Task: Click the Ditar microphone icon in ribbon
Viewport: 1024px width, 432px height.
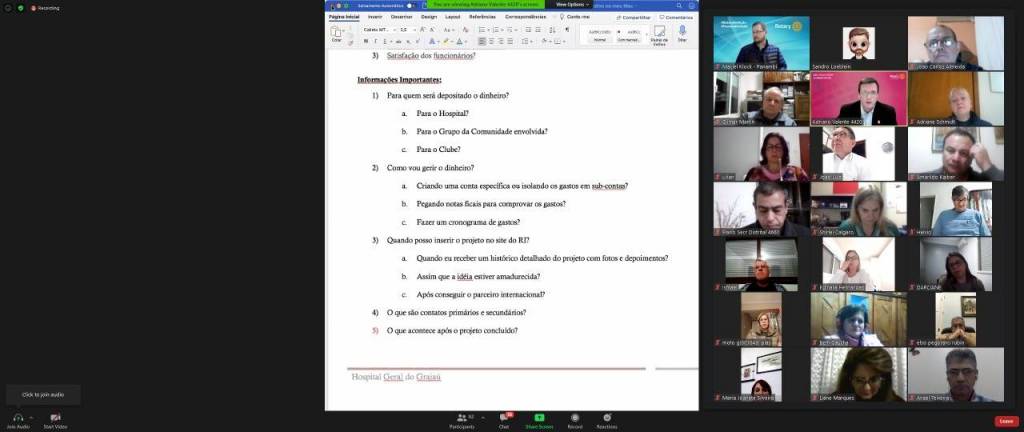Action: coord(682,32)
